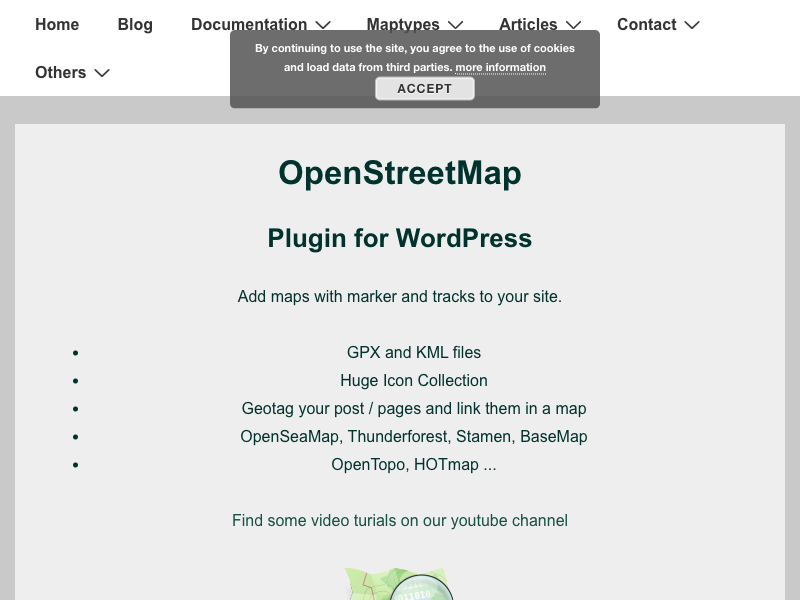Select the 'OpenStreetMap' main heading
800x600 pixels.
point(399,172)
